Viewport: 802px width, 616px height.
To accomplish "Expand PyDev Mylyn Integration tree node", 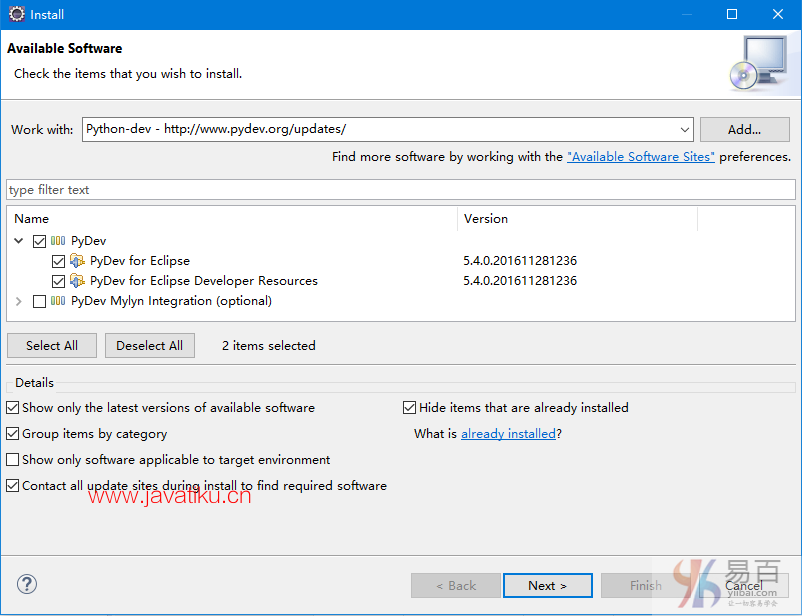I will click(19, 301).
